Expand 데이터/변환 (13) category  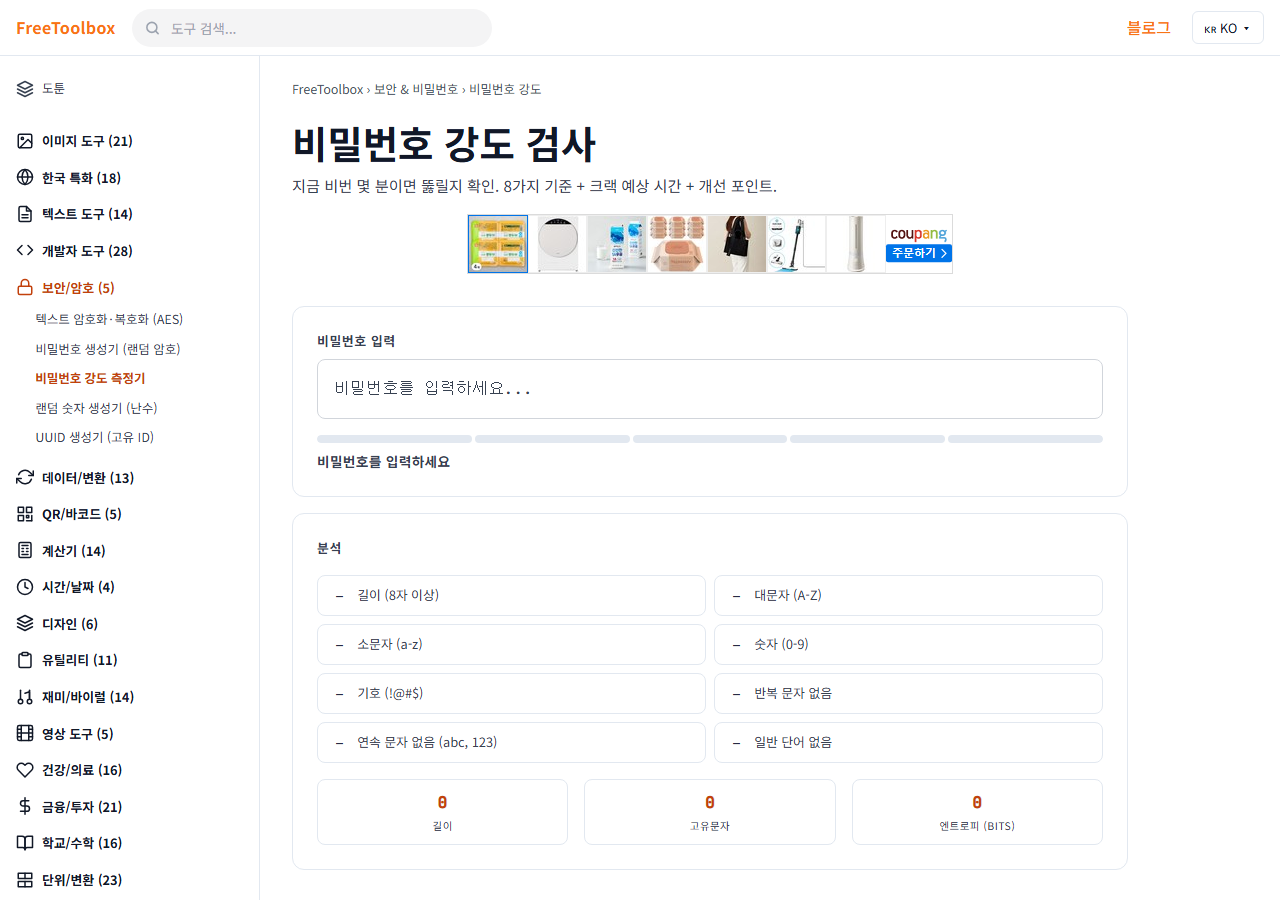[x=88, y=478]
